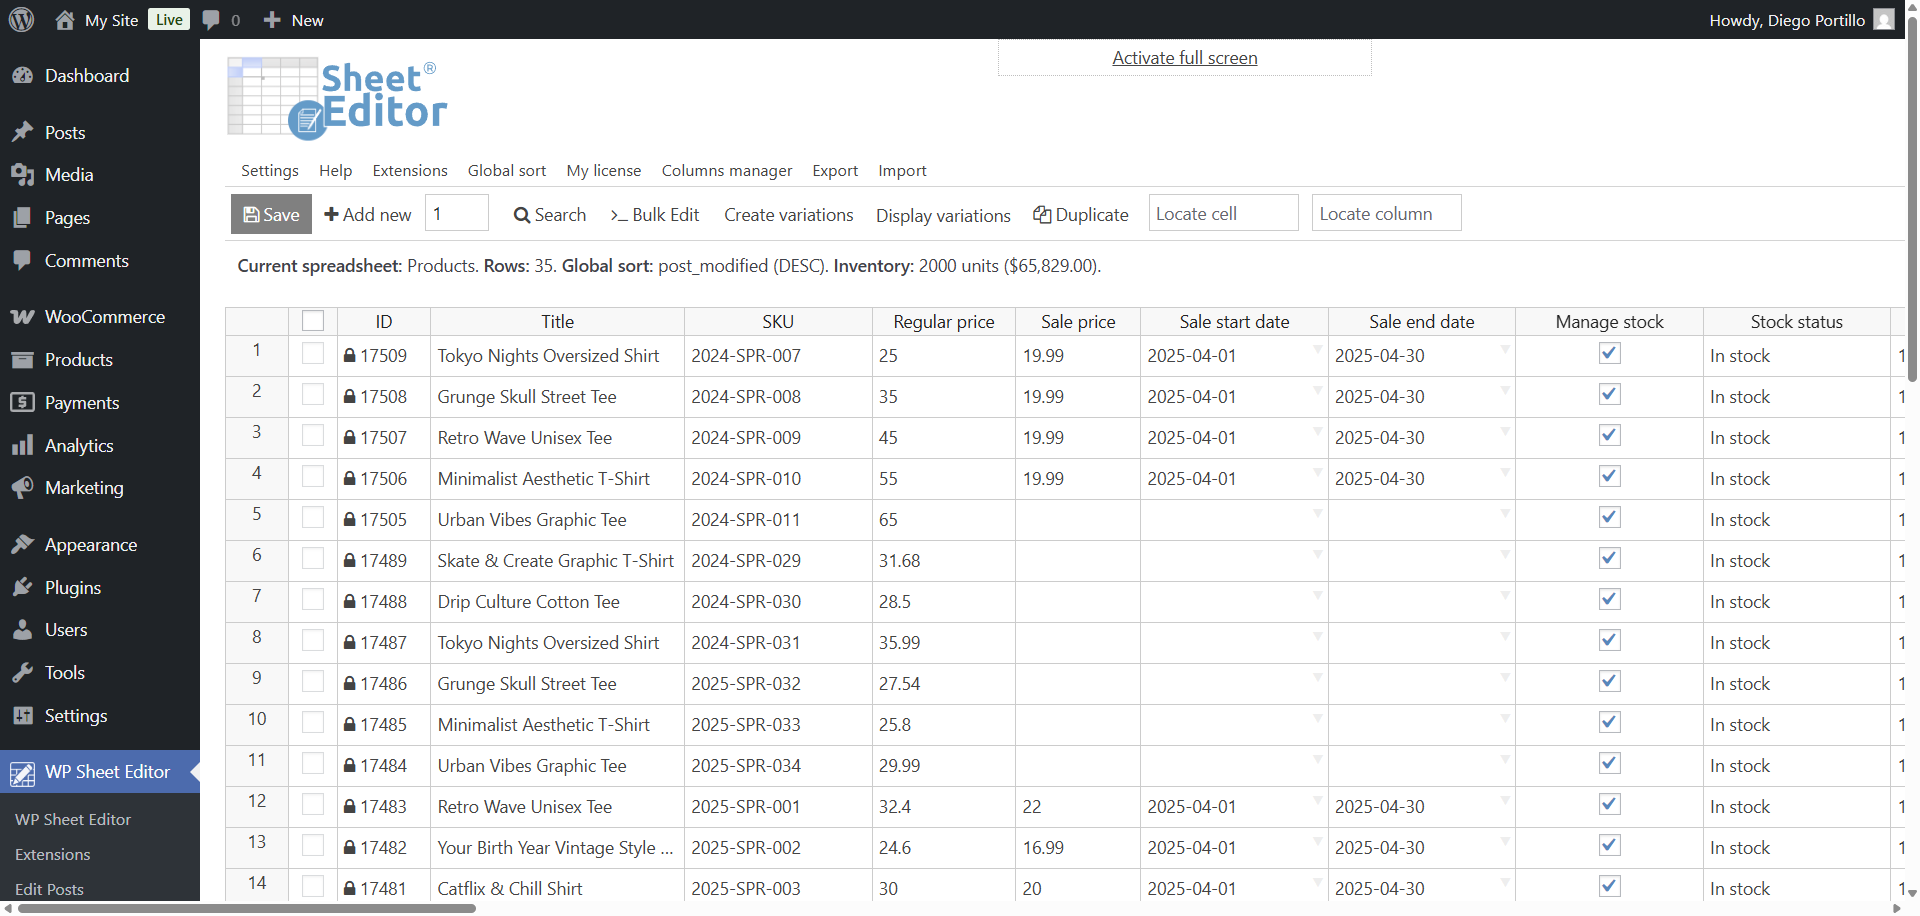Image resolution: width=1920 pixels, height=916 pixels.
Task: Open Media via its sidebar icon
Action: pyautogui.click(x=22, y=175)
